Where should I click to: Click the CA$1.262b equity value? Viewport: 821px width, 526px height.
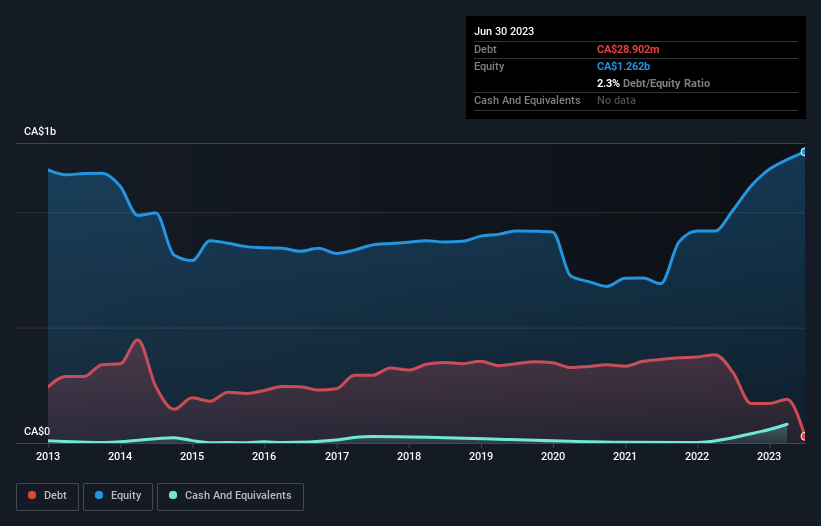point(623,66)
